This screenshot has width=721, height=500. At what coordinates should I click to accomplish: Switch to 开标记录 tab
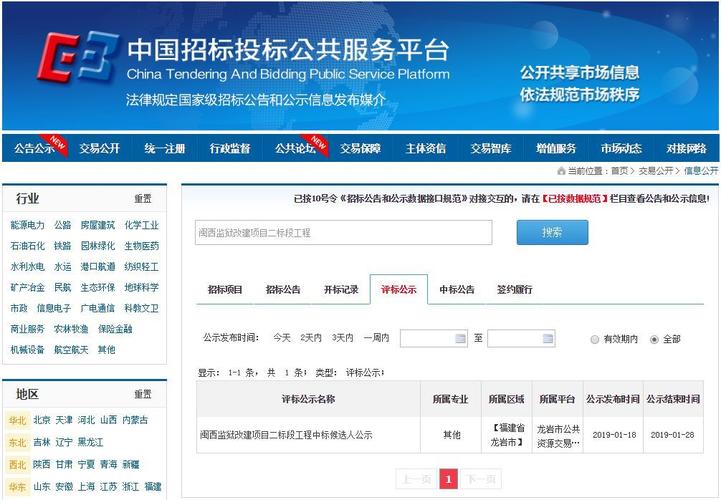pos(341,289)
